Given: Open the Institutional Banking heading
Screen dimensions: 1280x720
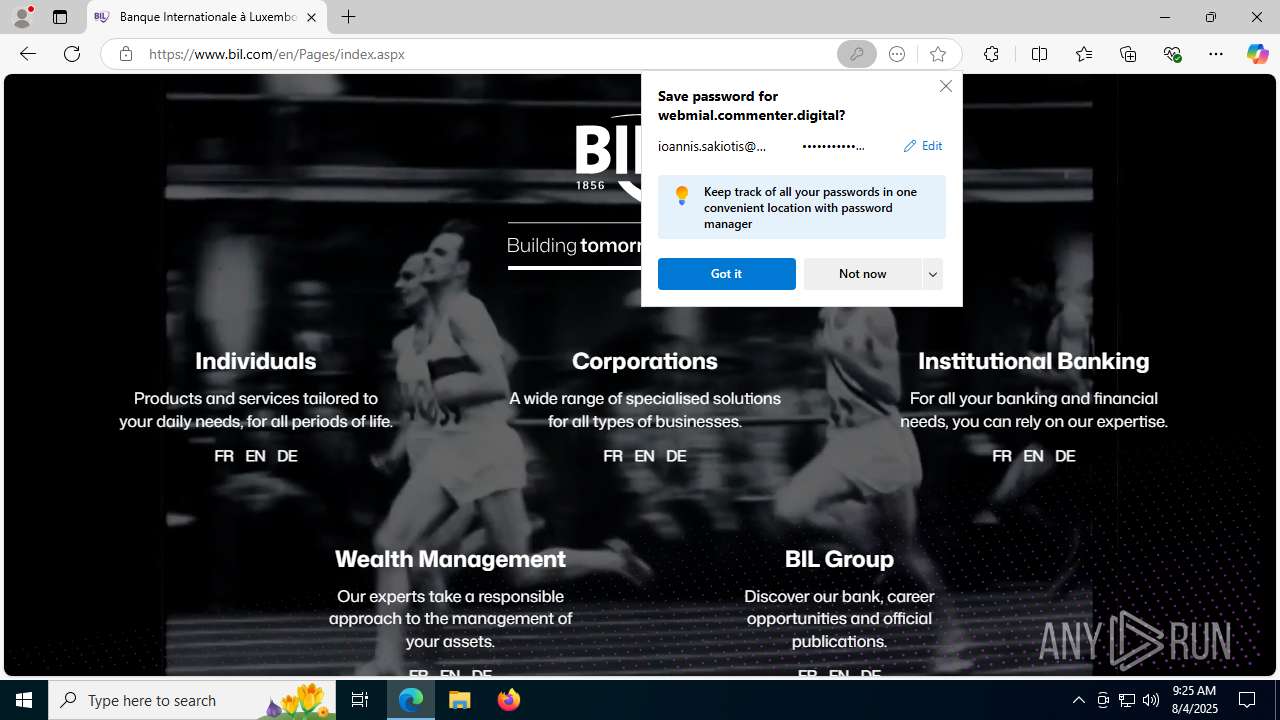Looking at the screenshot, I should (1033, 361).
